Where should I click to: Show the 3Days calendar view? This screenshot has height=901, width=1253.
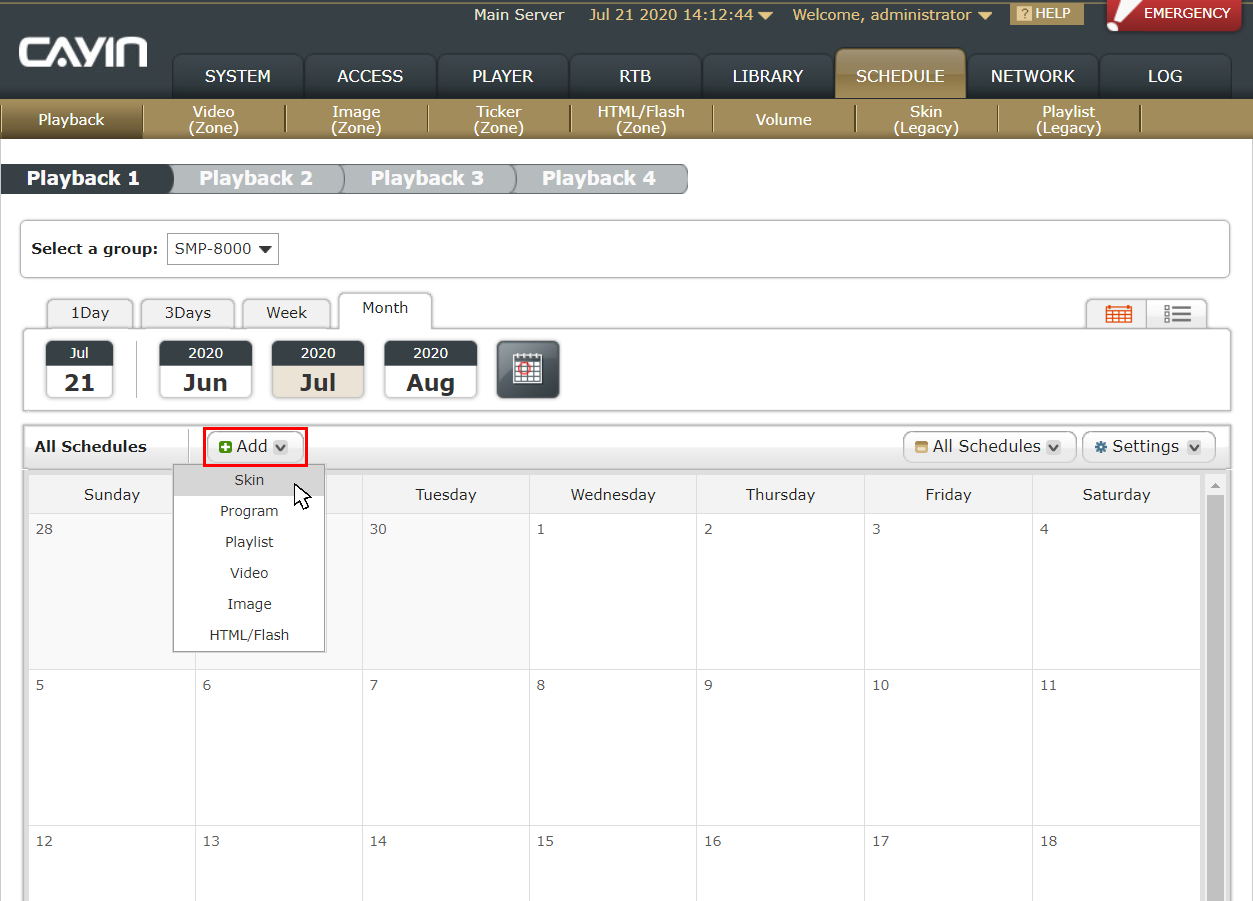click(188, 313)
